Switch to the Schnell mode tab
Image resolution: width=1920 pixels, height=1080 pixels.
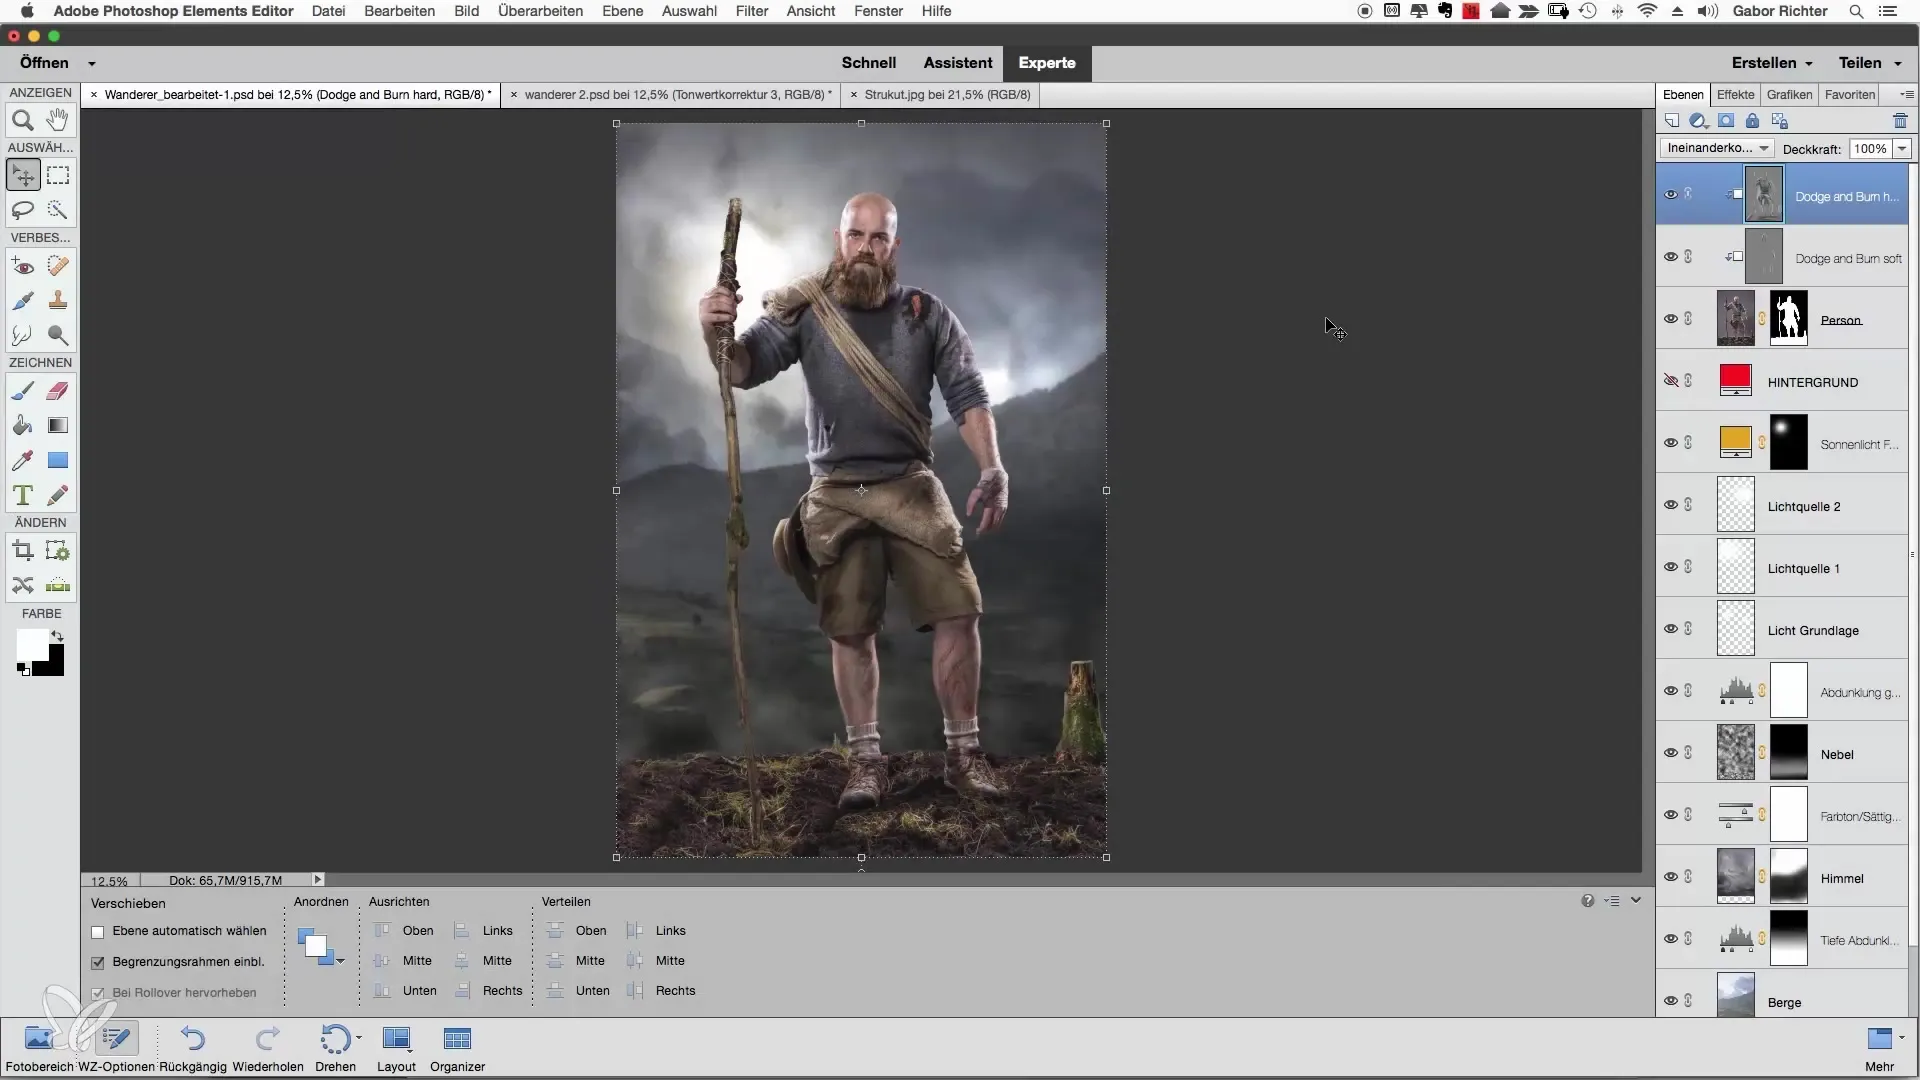pyautogui.click(x=868, y=62)
